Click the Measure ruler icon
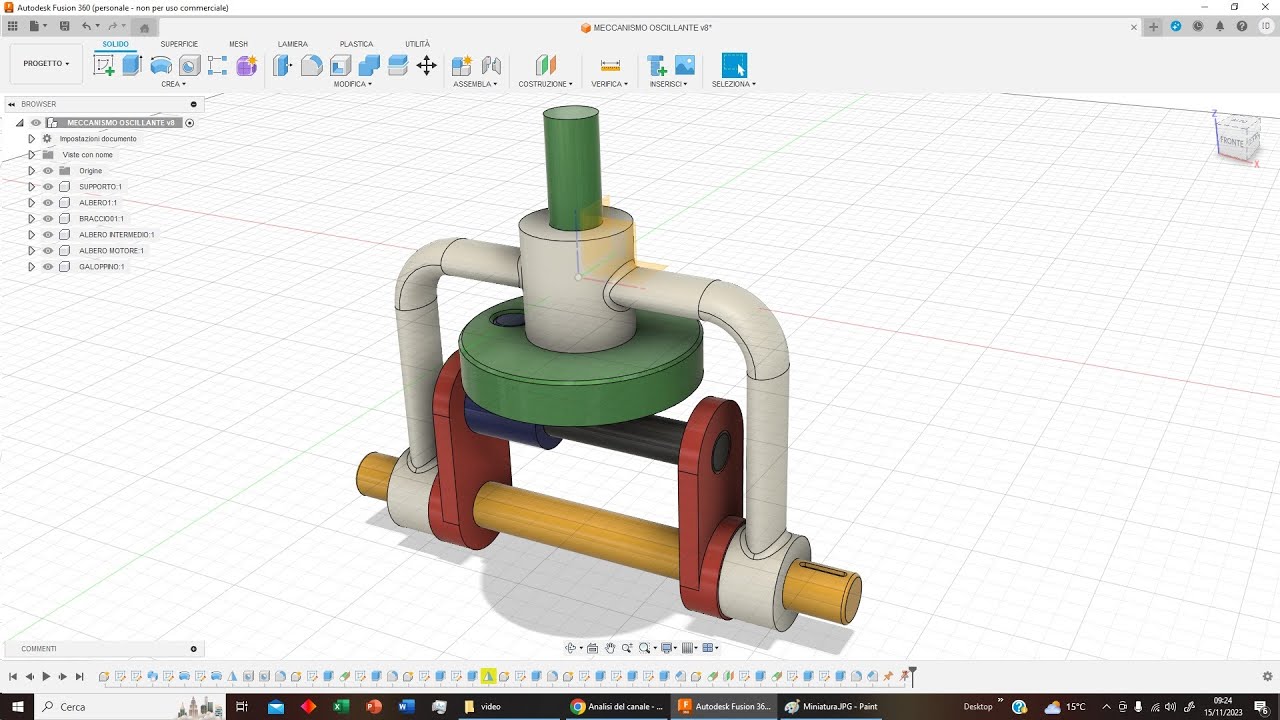The height and width of the screenshot is (720, 1280). (x=610, y=66)
